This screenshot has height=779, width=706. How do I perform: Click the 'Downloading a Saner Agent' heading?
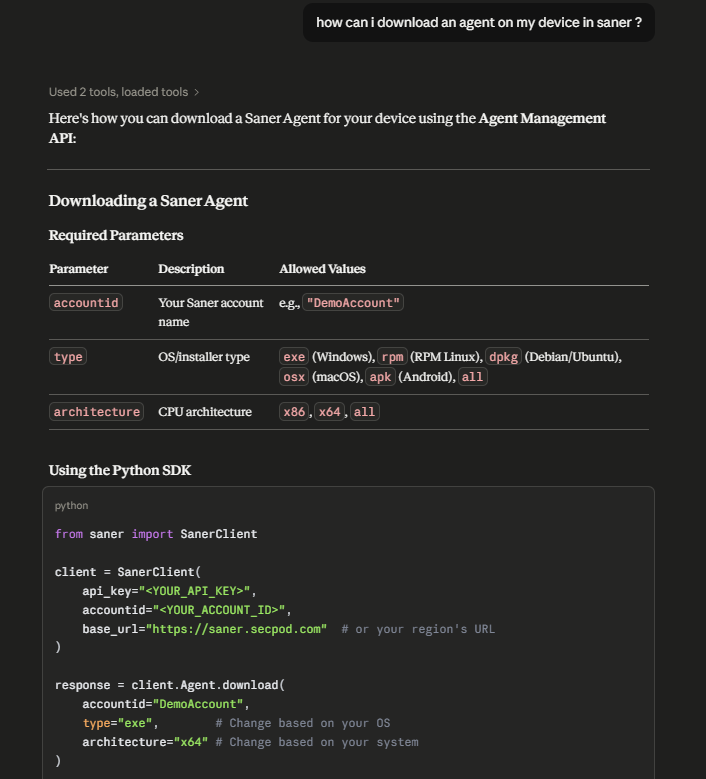[148, 201]
